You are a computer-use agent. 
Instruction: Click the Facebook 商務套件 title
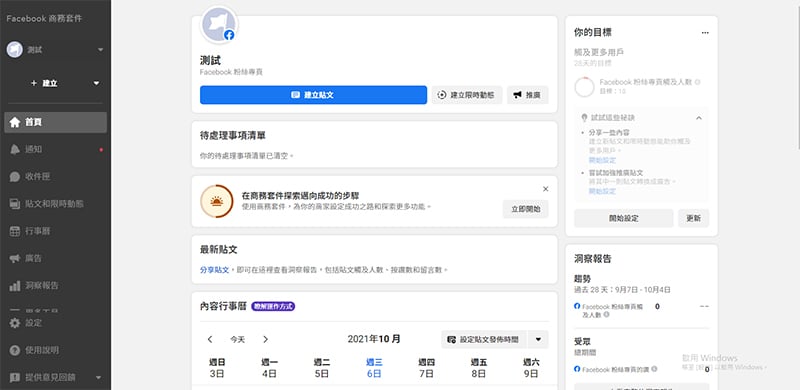click(x=44, y=19)
